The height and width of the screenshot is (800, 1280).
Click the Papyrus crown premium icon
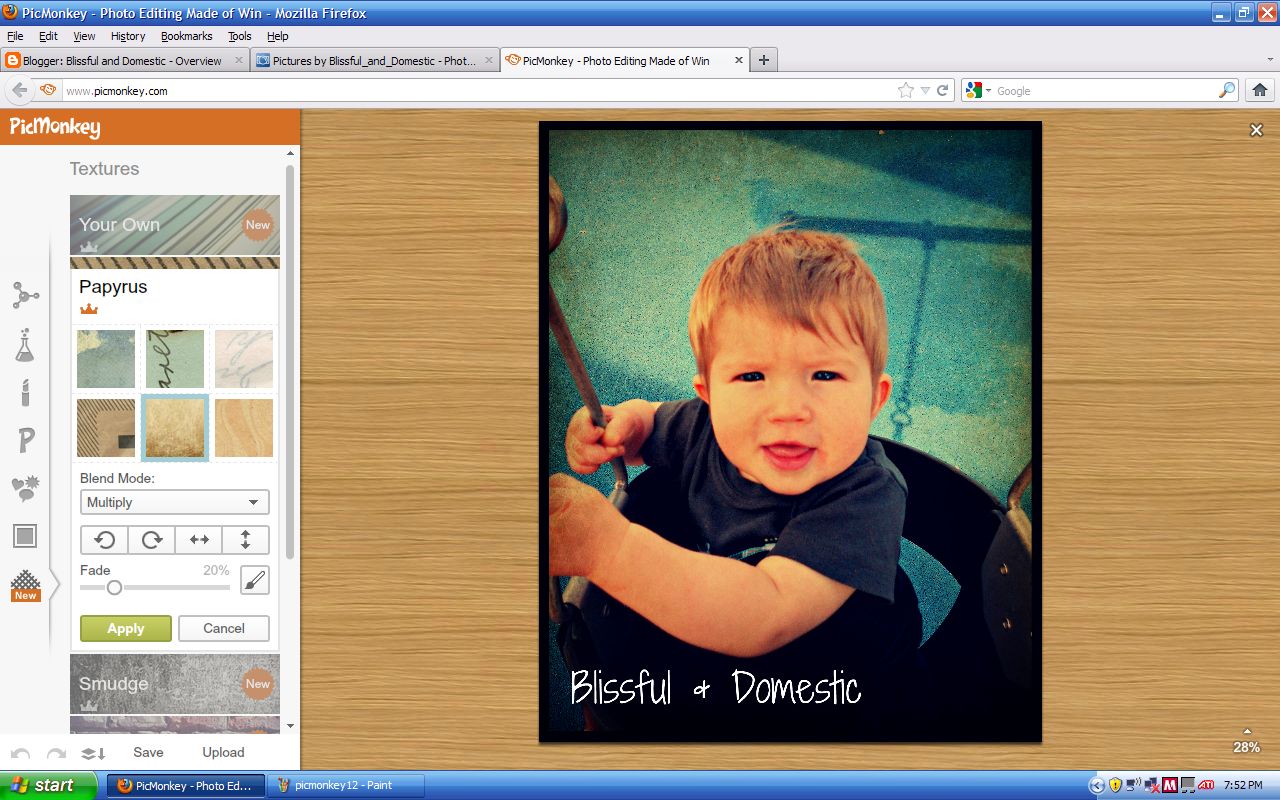[x=89, y=310]
